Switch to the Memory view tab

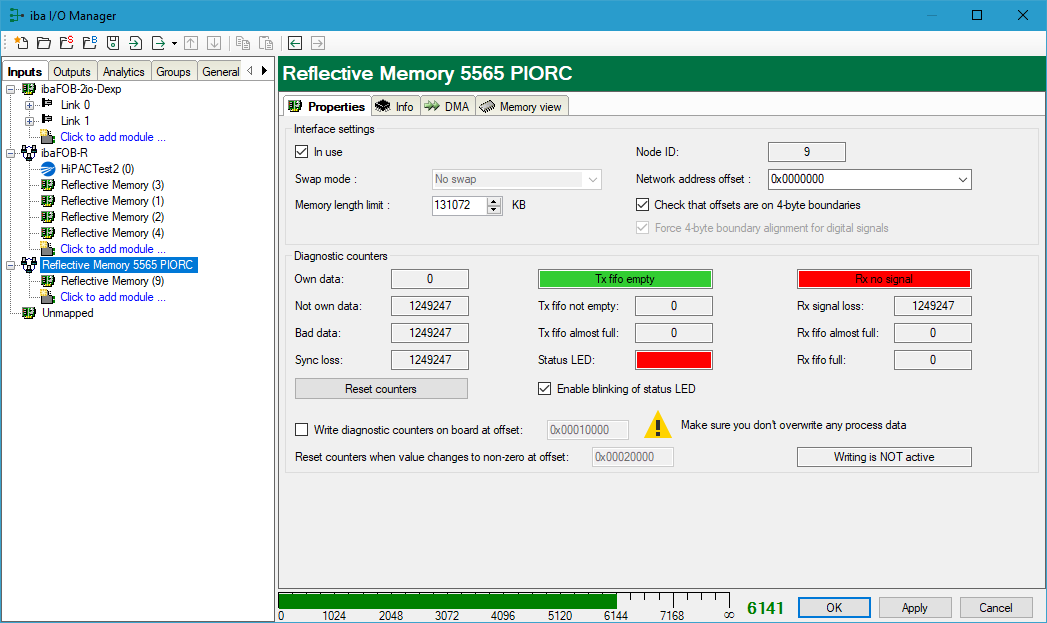521,107
